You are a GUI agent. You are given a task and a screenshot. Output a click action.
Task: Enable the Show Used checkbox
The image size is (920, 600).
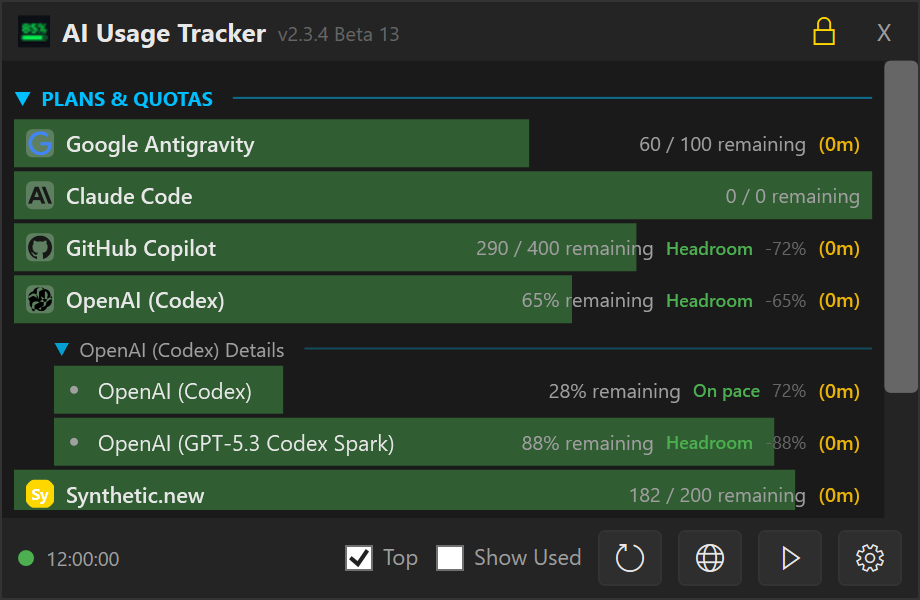pos(450,558)
